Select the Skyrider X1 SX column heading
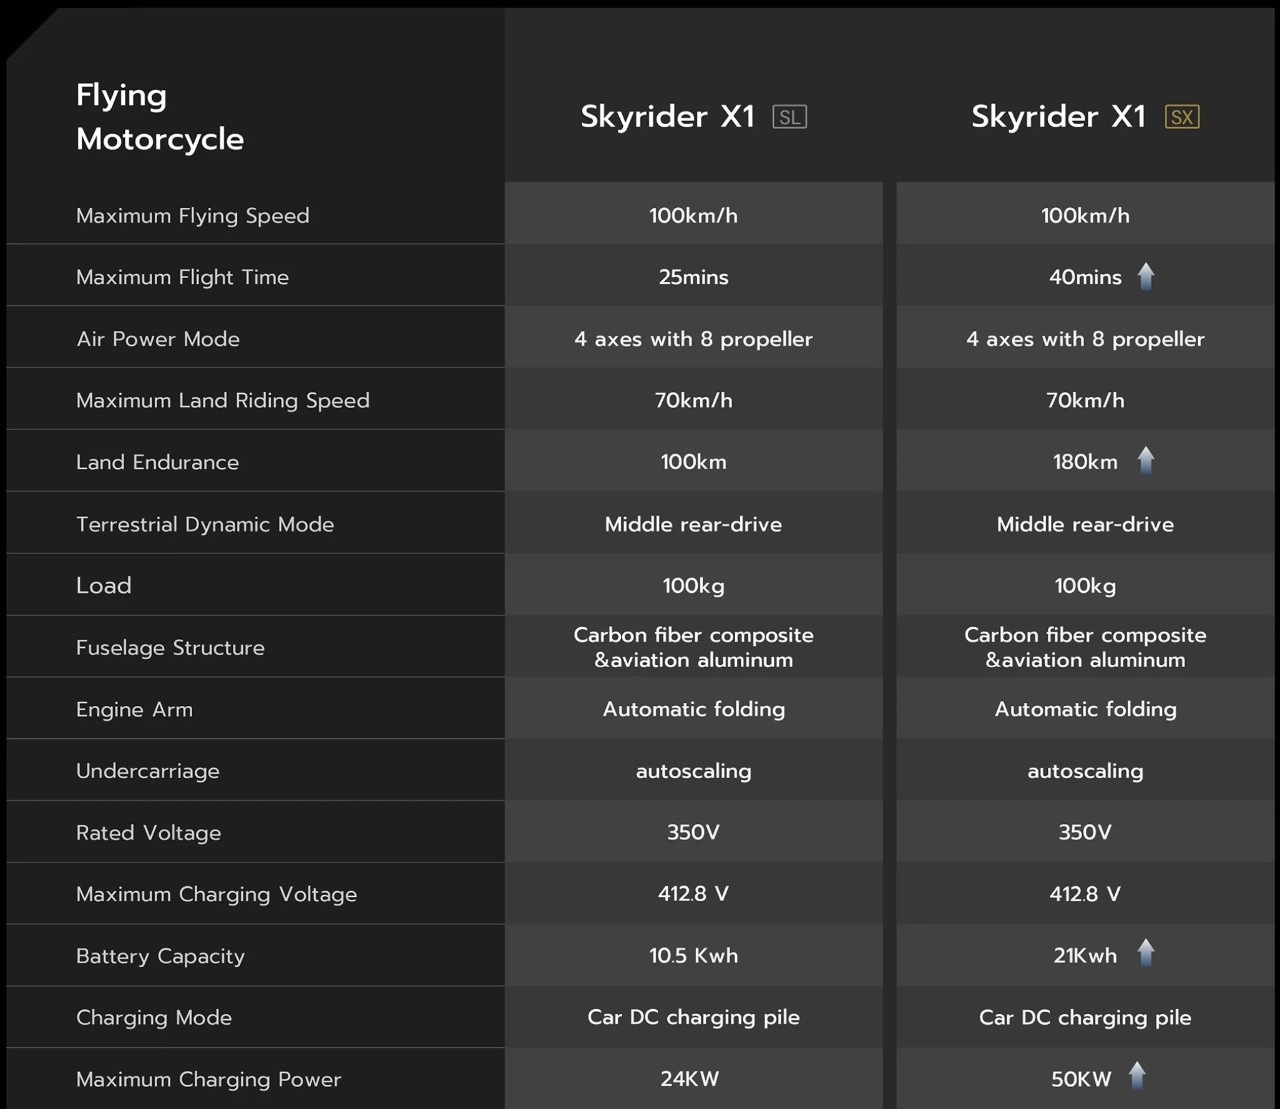Image resolution: width=1280 pixels, height=1109 pixels. [x=1059, y=116]
